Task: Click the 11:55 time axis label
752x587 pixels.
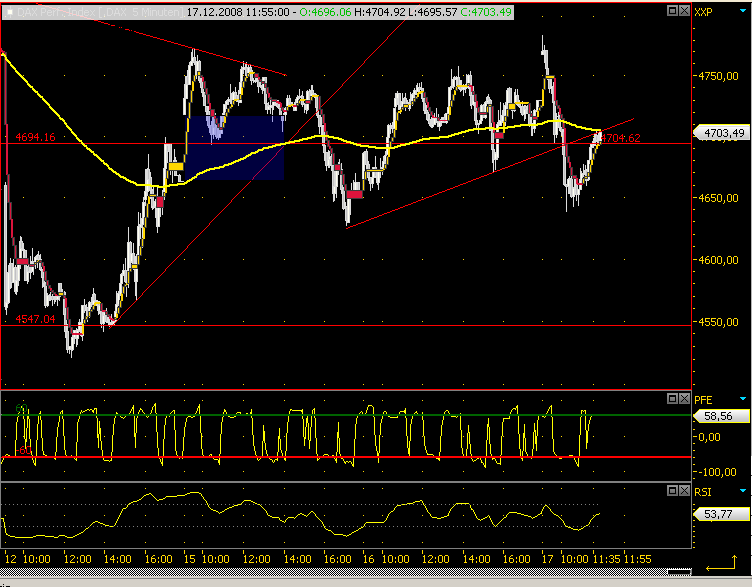Action: pos(637,559)
